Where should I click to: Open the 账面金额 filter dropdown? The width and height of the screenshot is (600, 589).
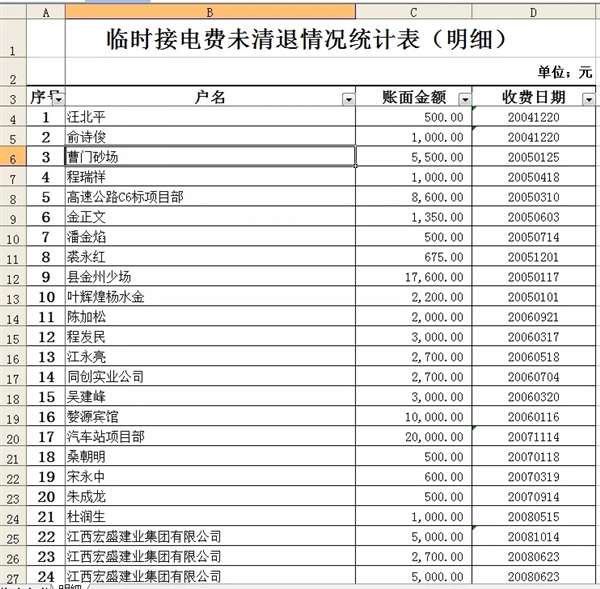[465, 100]
